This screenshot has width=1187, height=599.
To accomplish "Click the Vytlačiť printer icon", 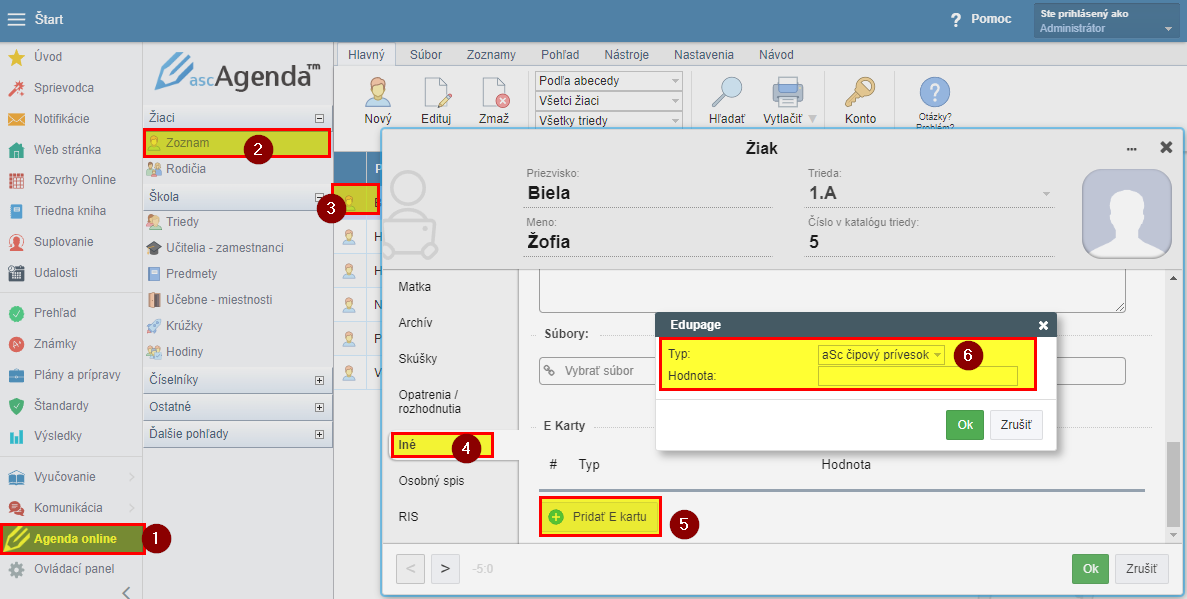I will click(x=787, y=92).
